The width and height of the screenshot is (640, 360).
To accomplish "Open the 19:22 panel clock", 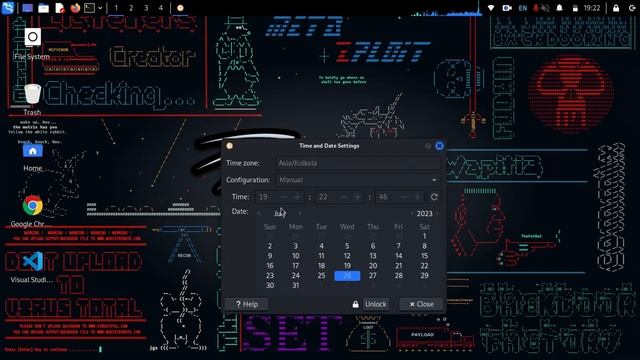I will coord(592,8).
